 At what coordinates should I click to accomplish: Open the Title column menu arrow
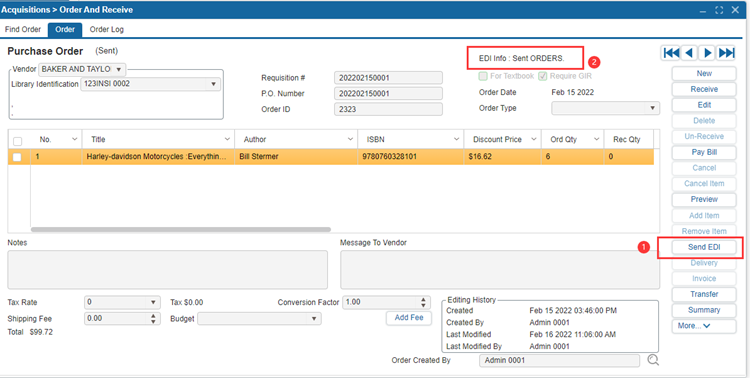227,139
